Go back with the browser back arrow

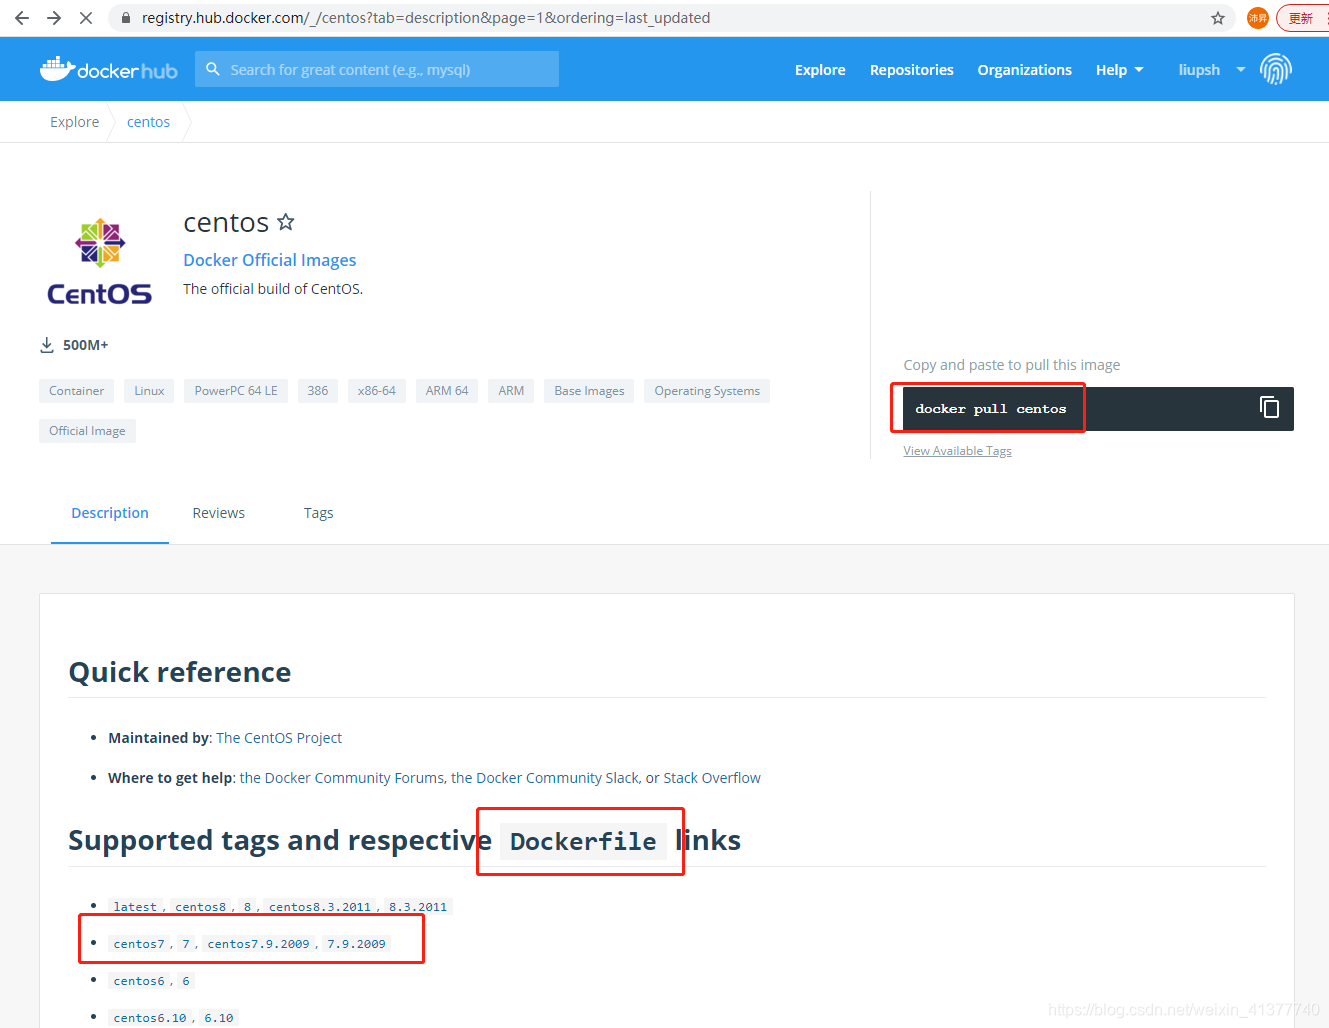point(22,18)
